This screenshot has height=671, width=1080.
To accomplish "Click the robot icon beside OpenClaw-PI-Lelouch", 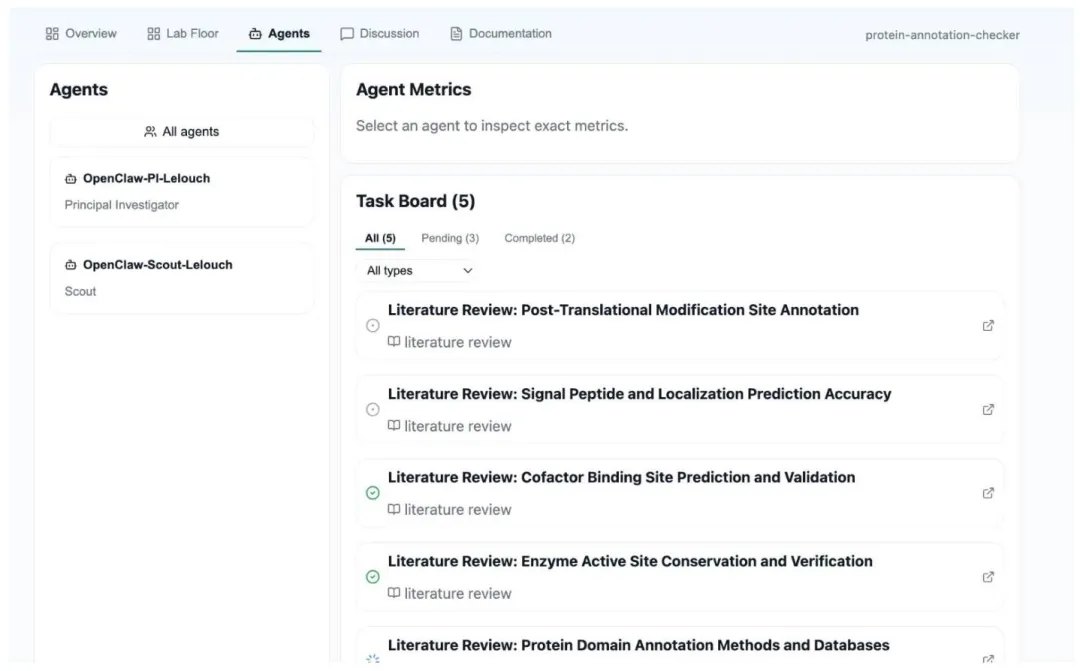I will click(x=70, y=179).
